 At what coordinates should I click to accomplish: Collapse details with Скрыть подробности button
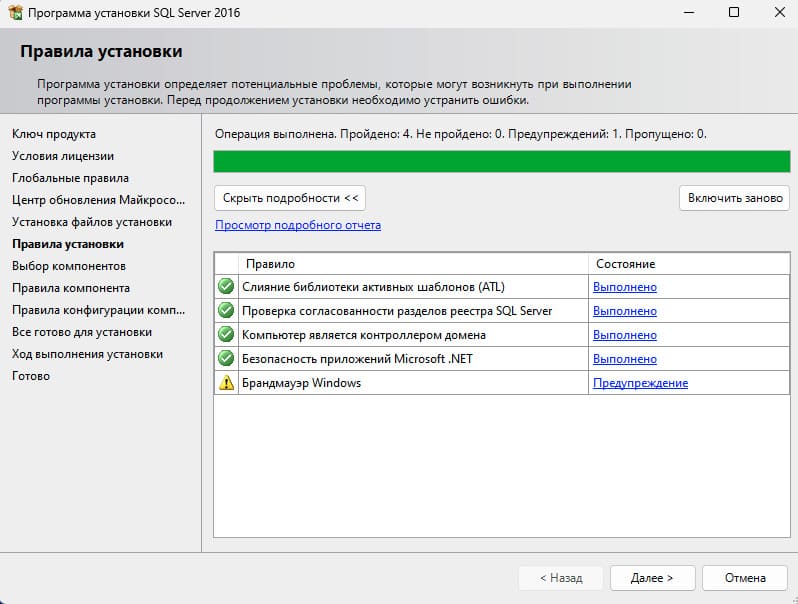pos(290,198)
